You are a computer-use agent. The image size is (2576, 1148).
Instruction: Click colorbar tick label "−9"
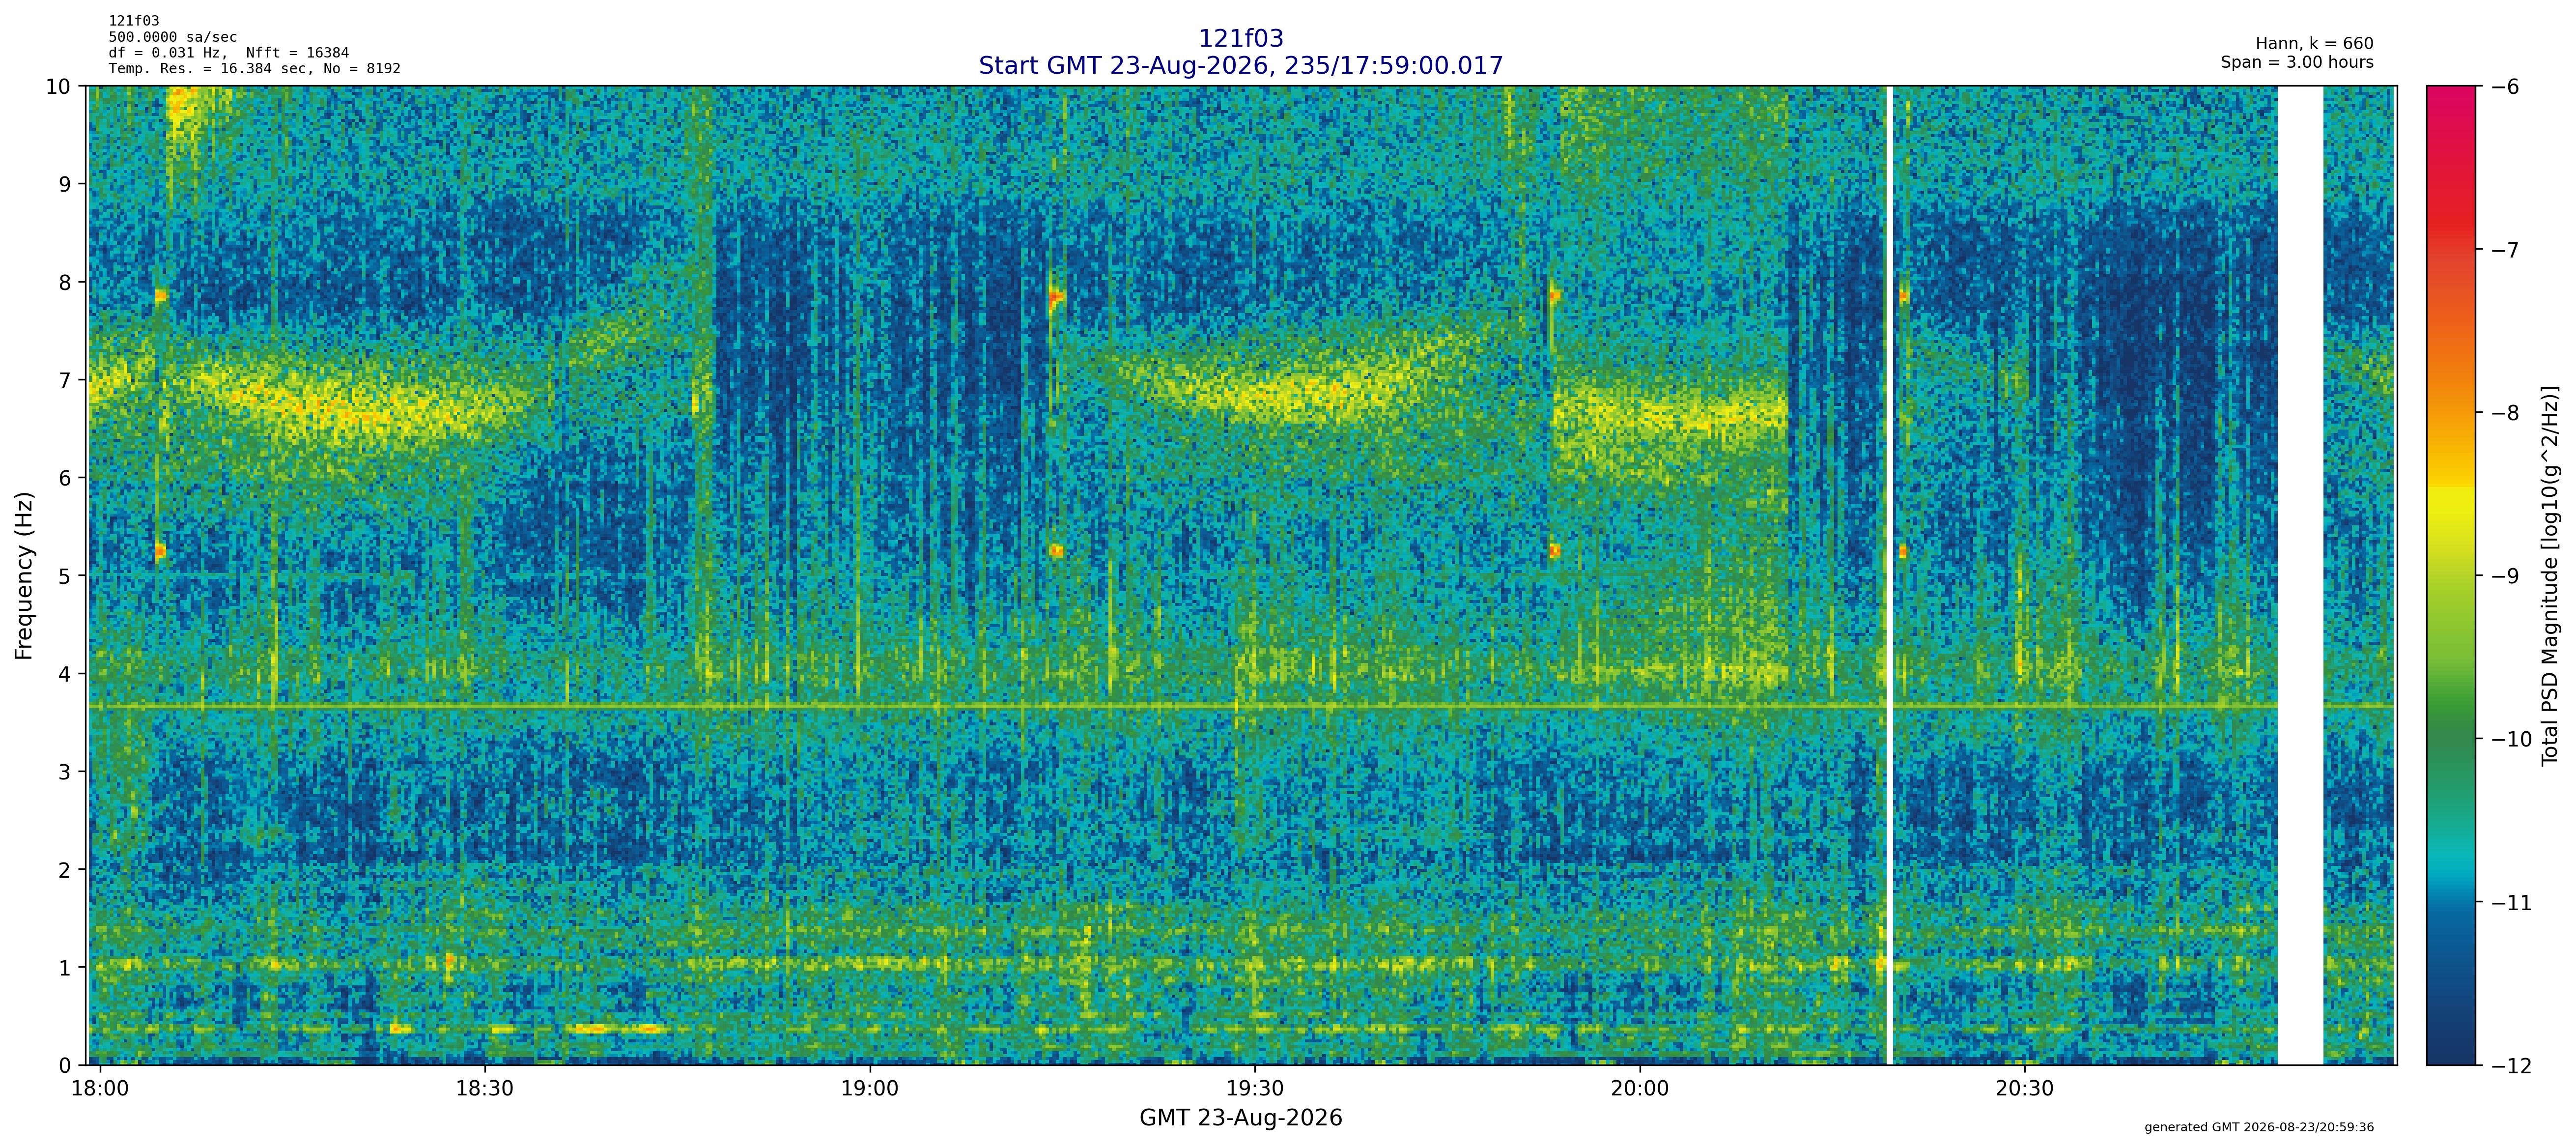click(x=2504, y=576)
